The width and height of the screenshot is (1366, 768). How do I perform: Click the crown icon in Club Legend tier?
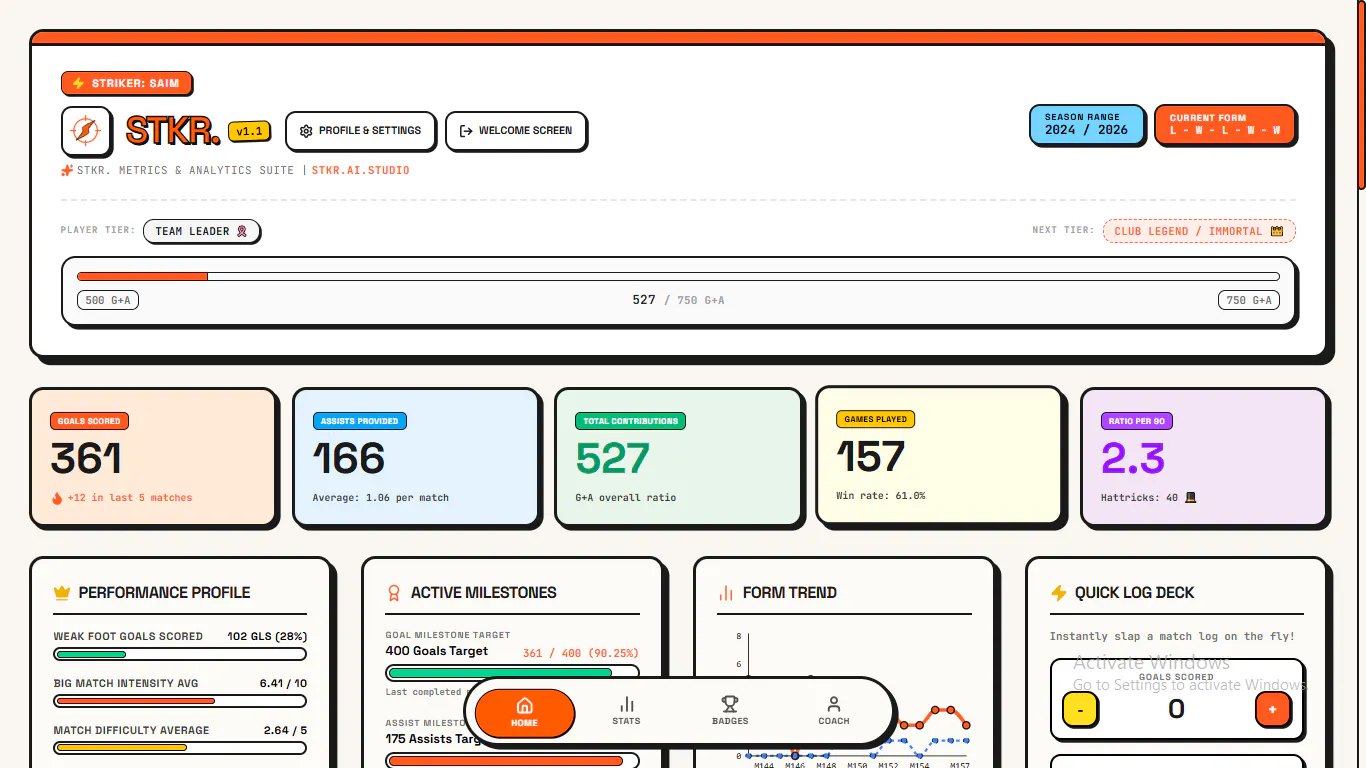tap(1276, 231)
